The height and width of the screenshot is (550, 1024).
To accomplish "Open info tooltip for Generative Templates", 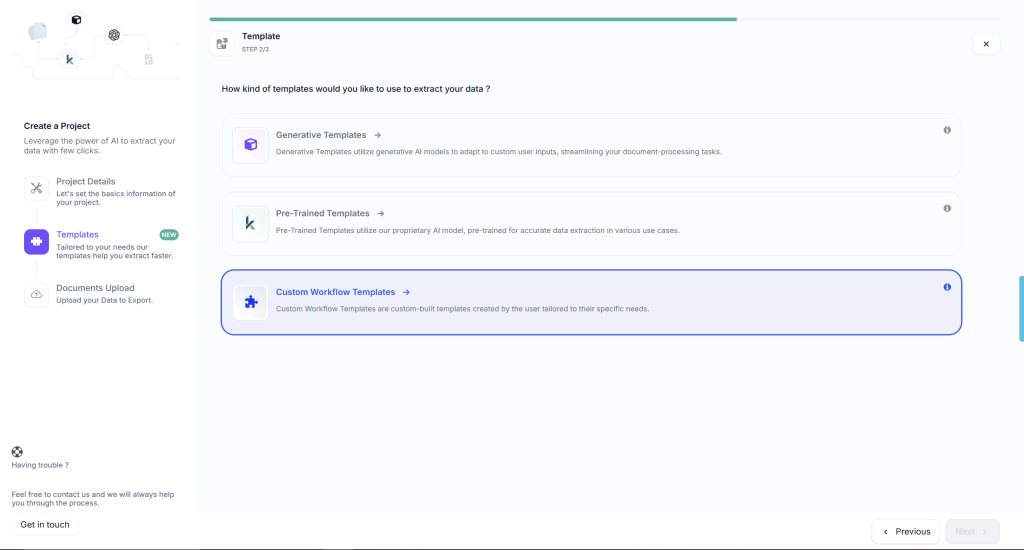I will (947, 130).
